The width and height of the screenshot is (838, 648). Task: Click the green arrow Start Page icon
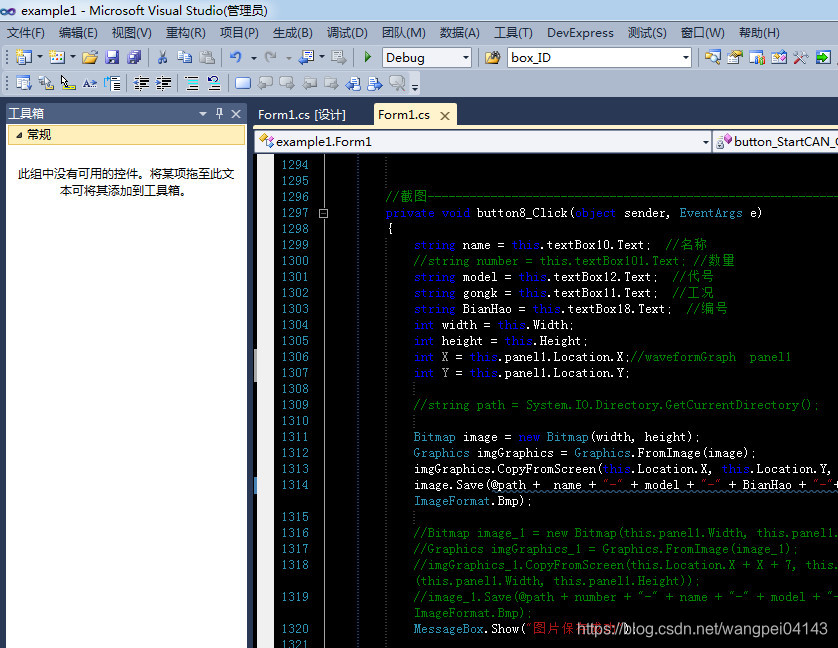click(x=823, y=57)
